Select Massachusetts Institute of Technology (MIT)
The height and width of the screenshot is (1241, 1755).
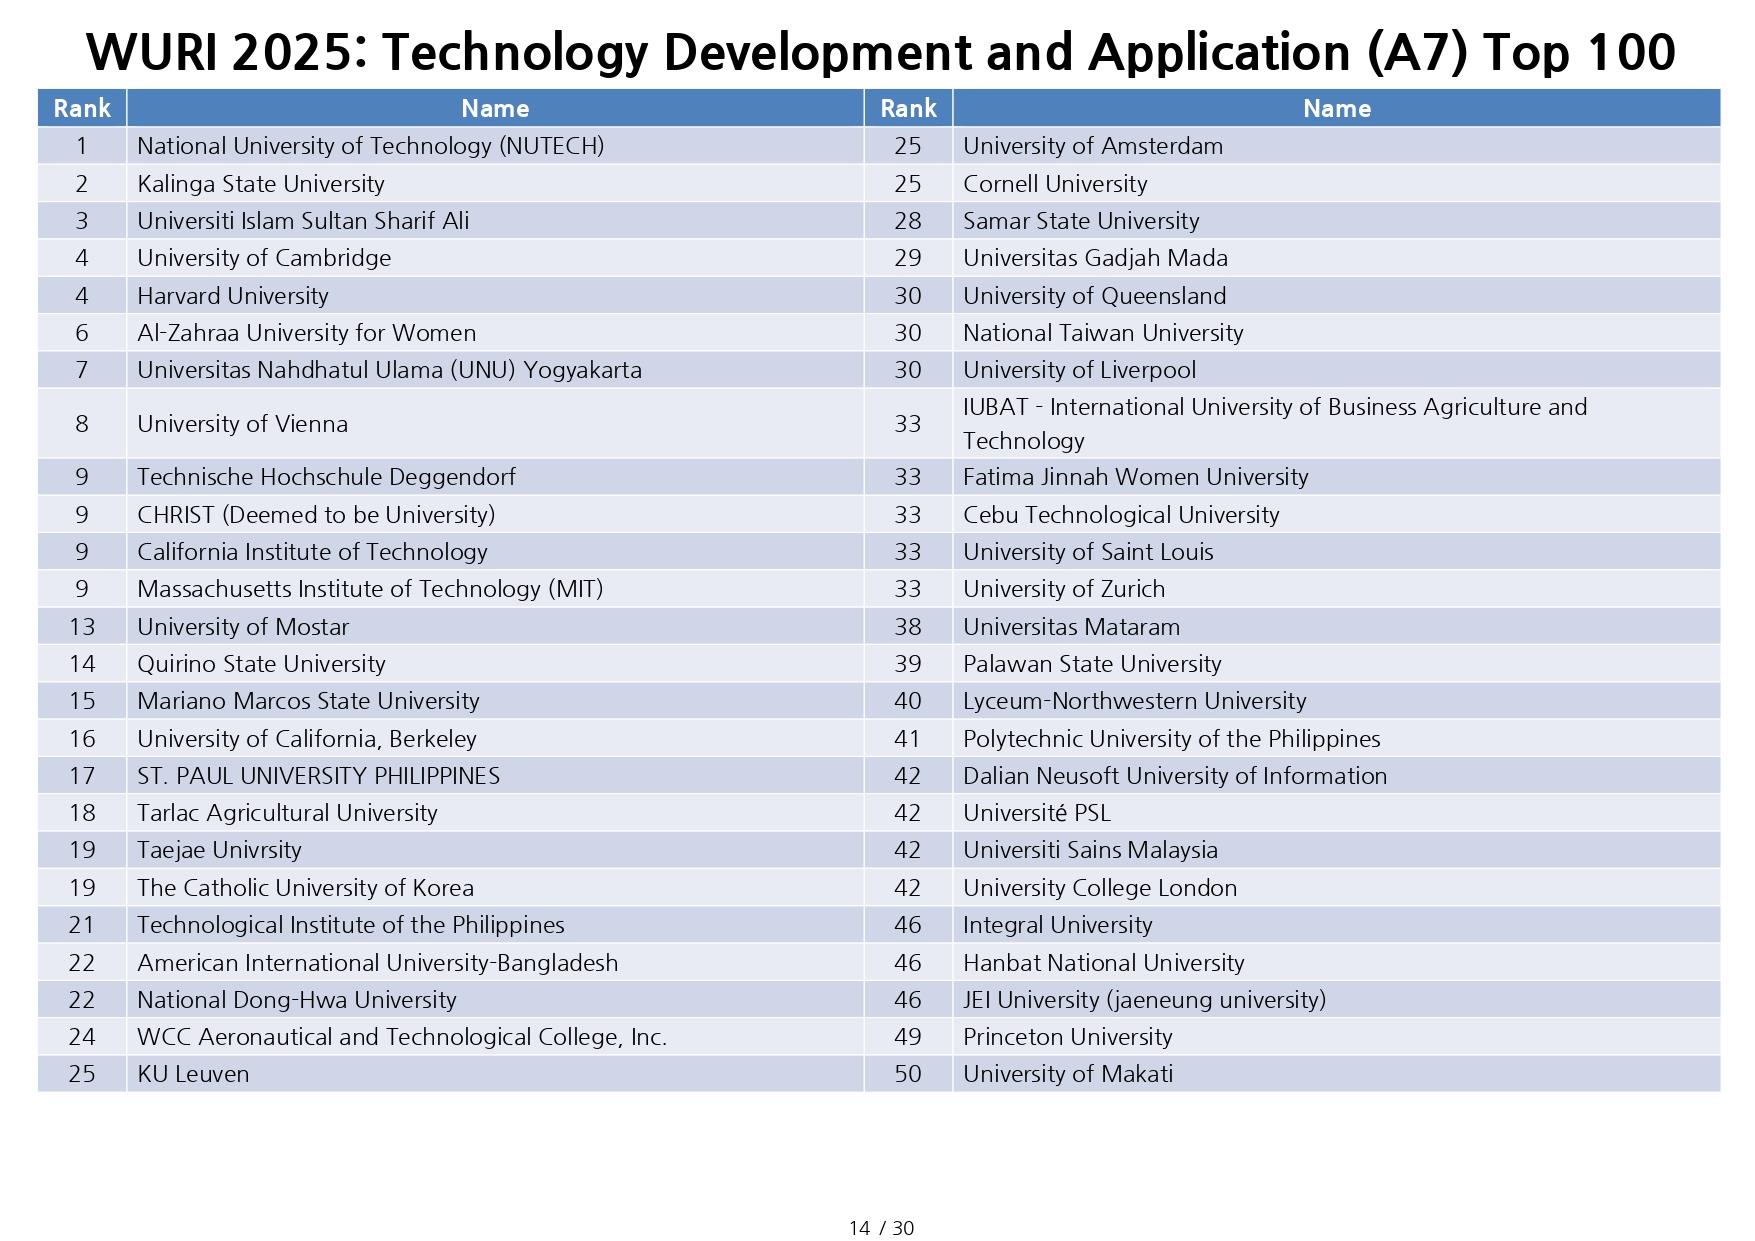tap(370, 589)
